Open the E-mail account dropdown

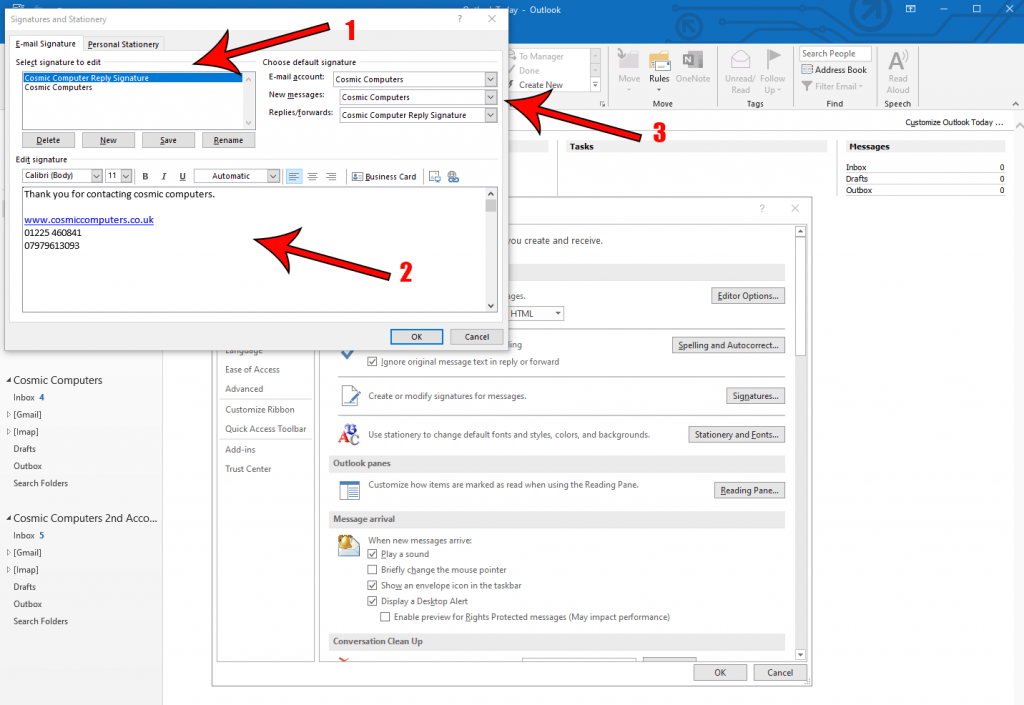[x=489, y=78]
